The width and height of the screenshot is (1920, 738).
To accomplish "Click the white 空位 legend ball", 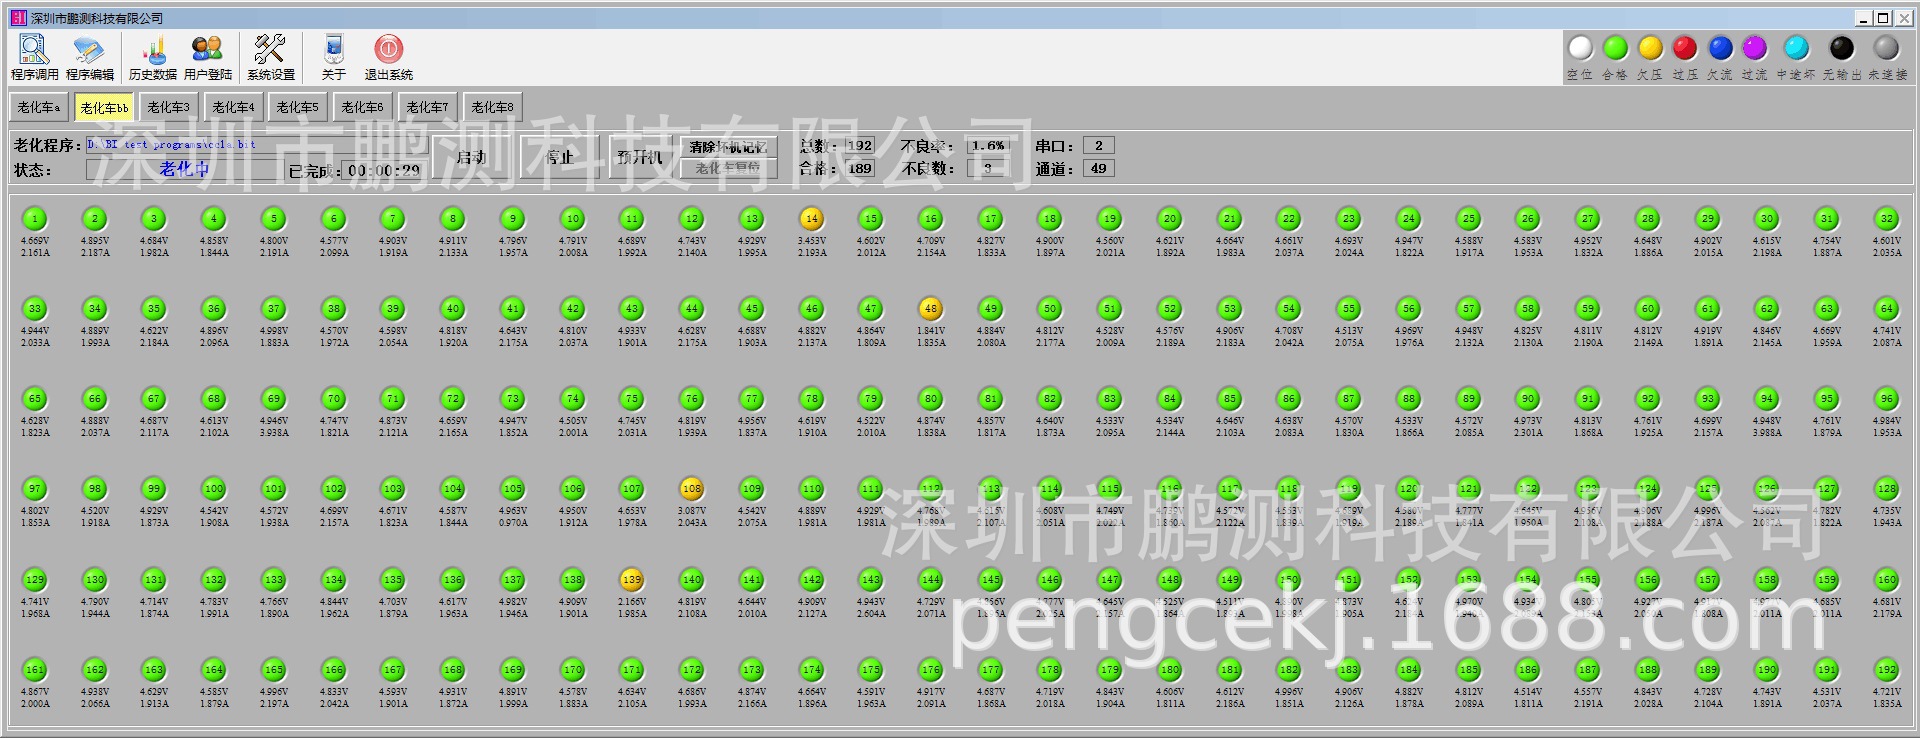I will coord(1580,48).
